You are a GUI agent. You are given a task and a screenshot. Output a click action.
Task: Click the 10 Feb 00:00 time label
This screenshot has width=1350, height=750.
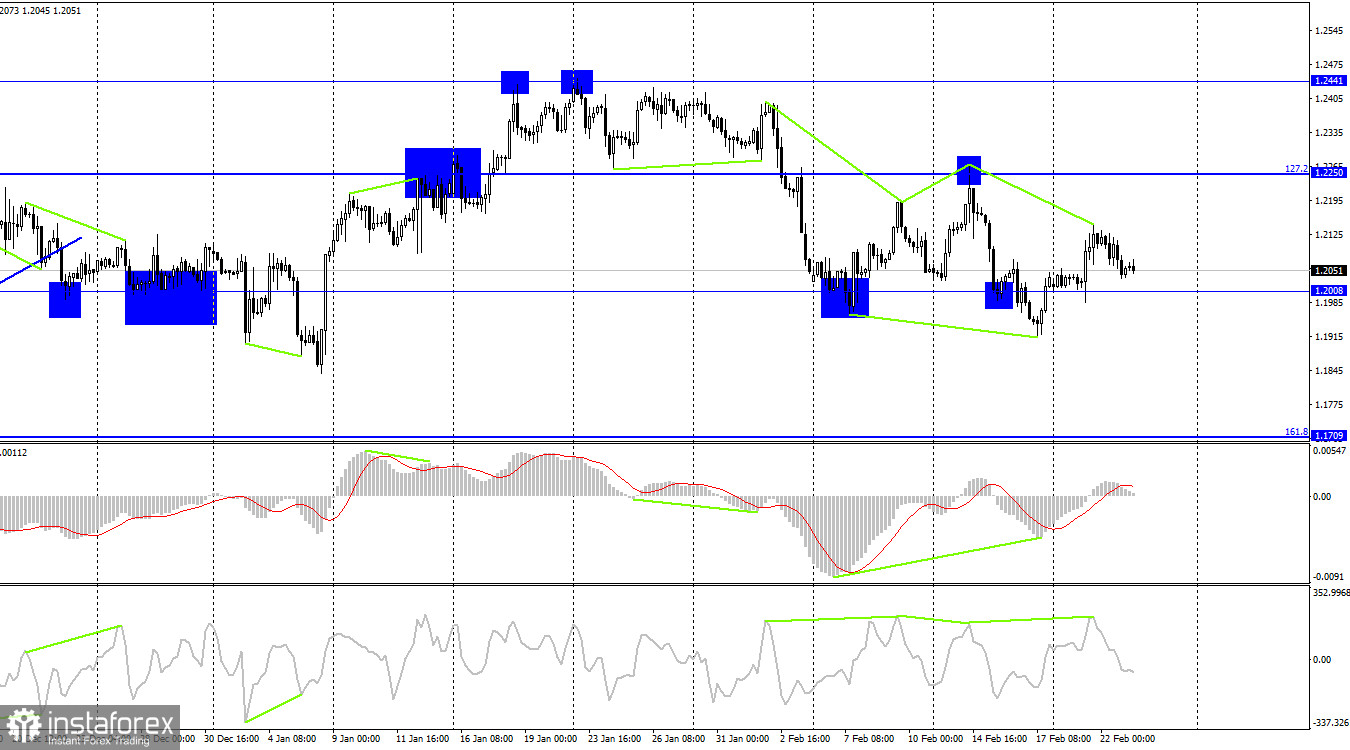tap(934, 739)
